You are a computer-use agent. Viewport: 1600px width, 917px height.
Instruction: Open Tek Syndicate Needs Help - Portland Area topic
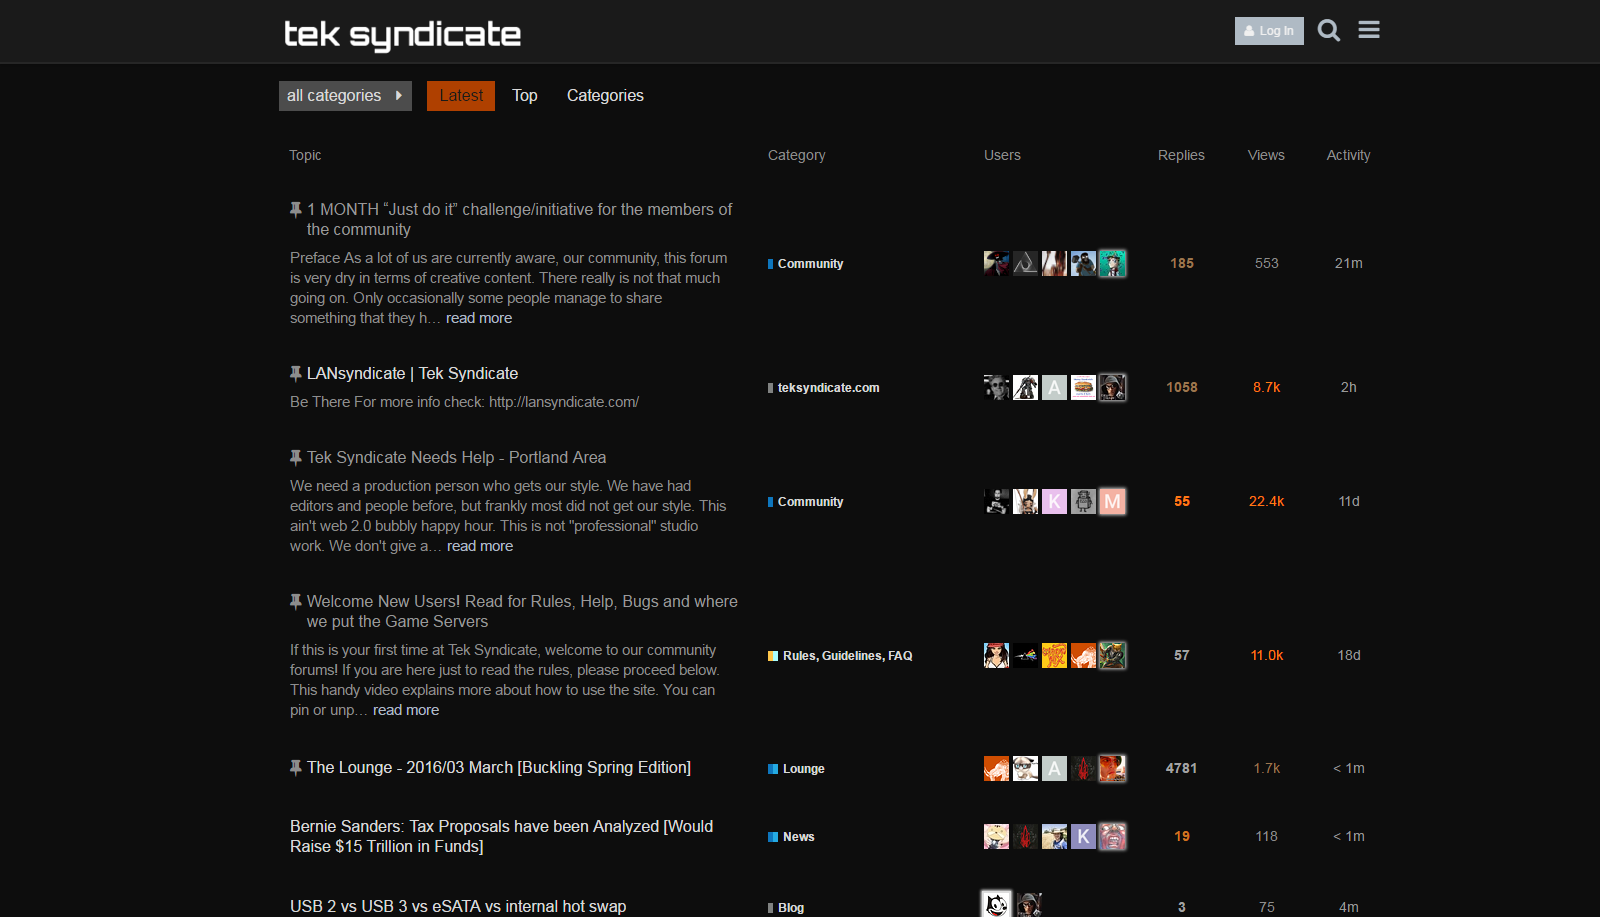coord(456,457)
